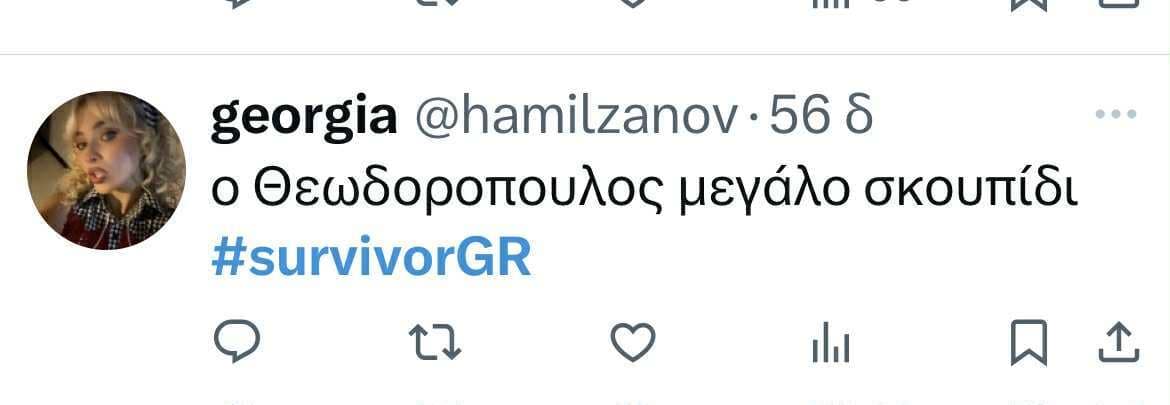View count number beside the upper analytics icon
The image size is (1170, 405).
point(892,2)
